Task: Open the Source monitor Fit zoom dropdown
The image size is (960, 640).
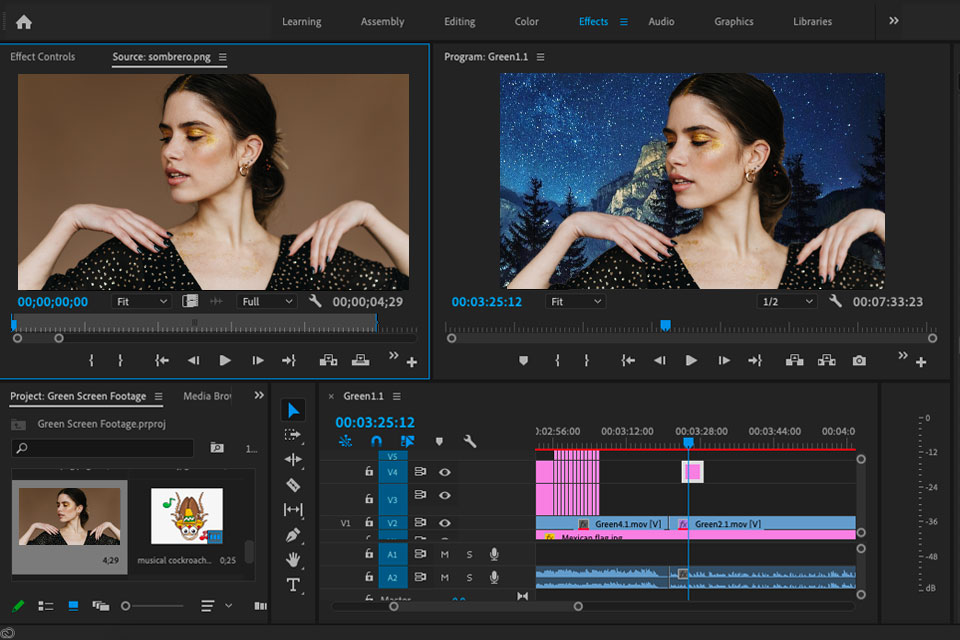Action: coord(142,301)
